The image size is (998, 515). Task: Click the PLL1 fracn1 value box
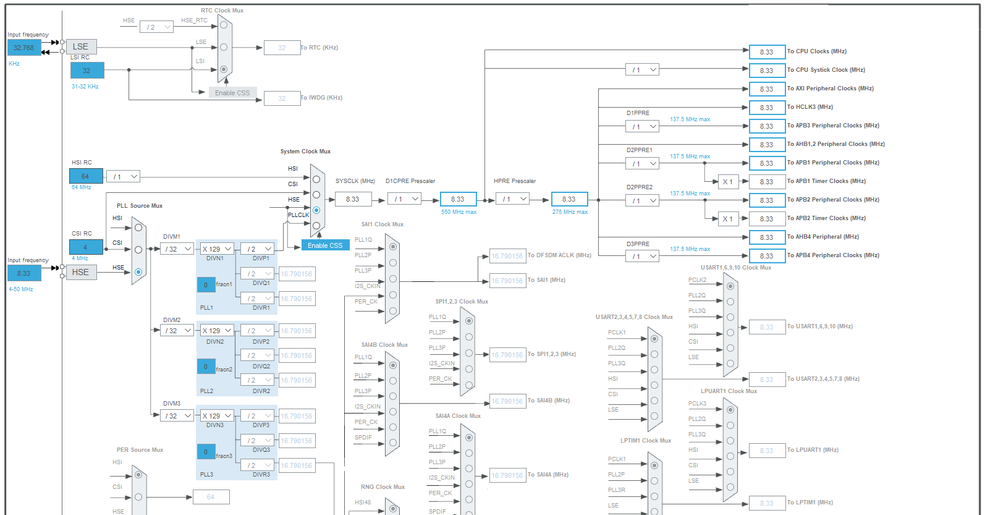(x=206, y=285)
